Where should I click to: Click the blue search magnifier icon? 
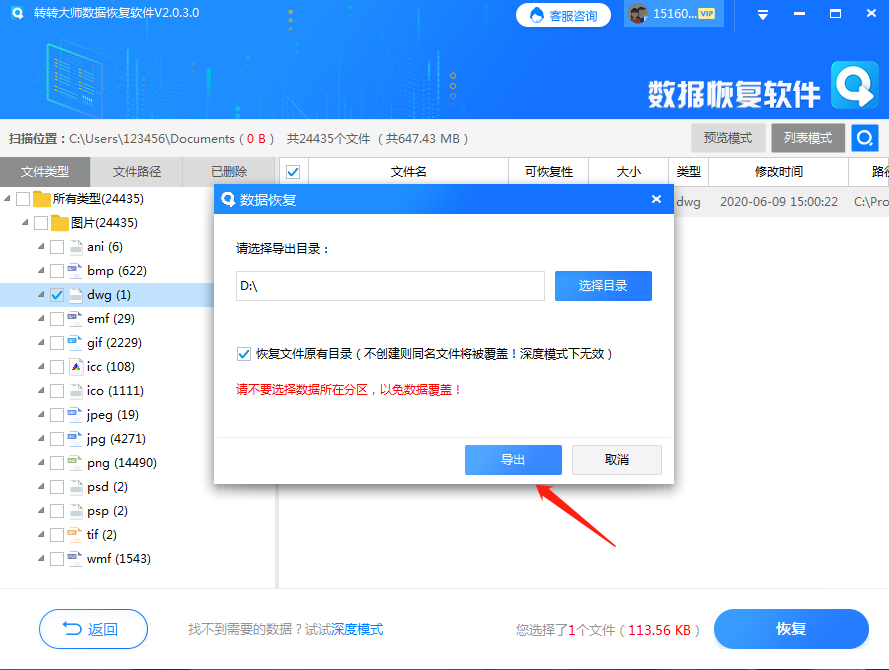click(864, 137)
